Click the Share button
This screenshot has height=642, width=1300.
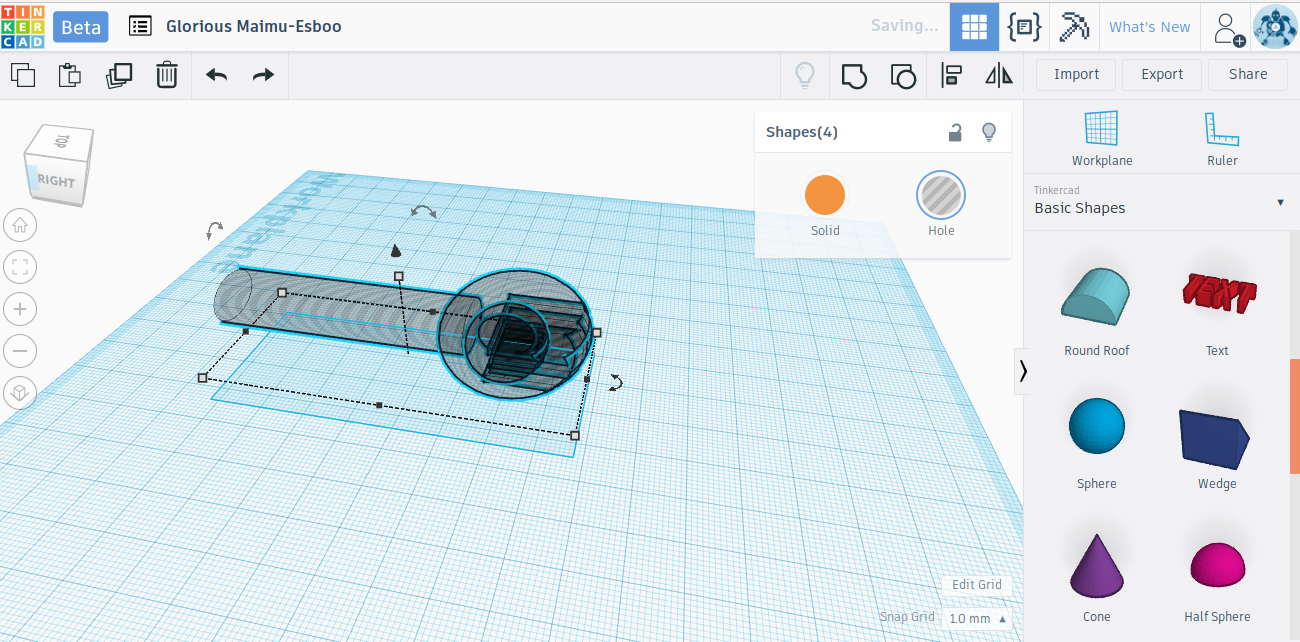pyautogui.click(x=1248, y=74)
